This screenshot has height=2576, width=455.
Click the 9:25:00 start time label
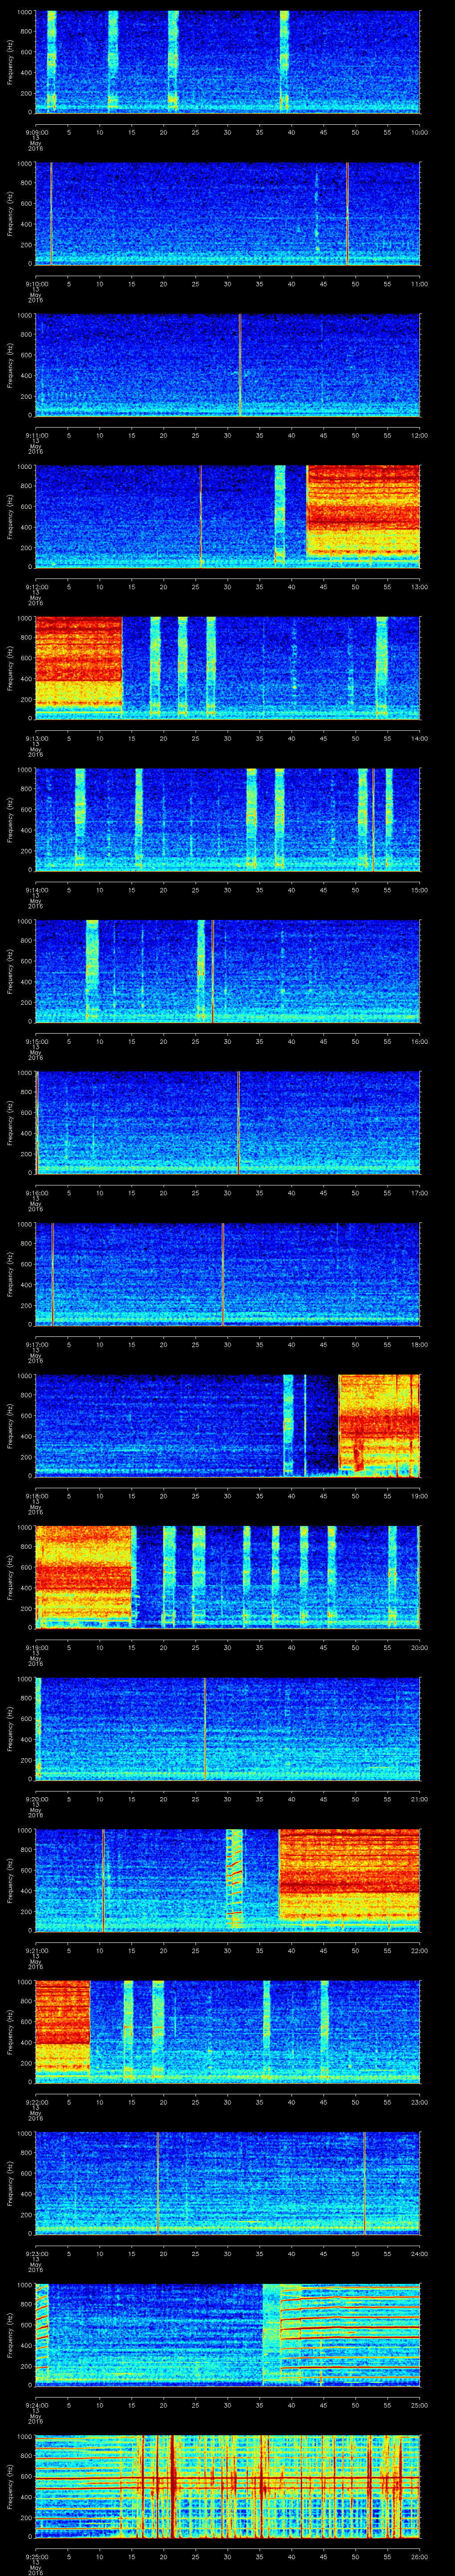(36, 2556)
